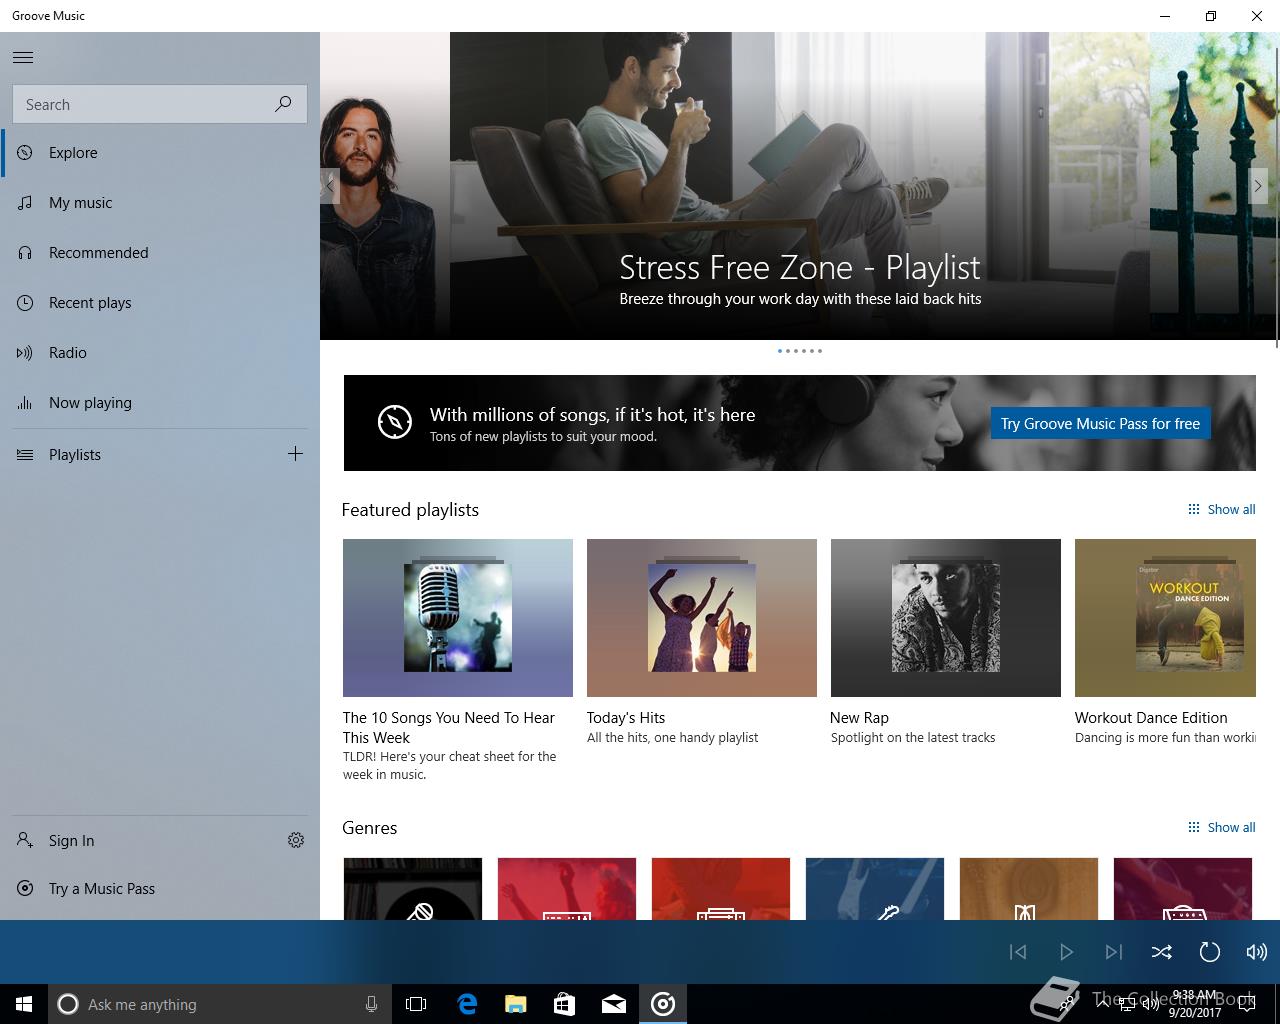1280x1024 pixels.
Task: Skip to next track
Action: tap(1114, 952)
